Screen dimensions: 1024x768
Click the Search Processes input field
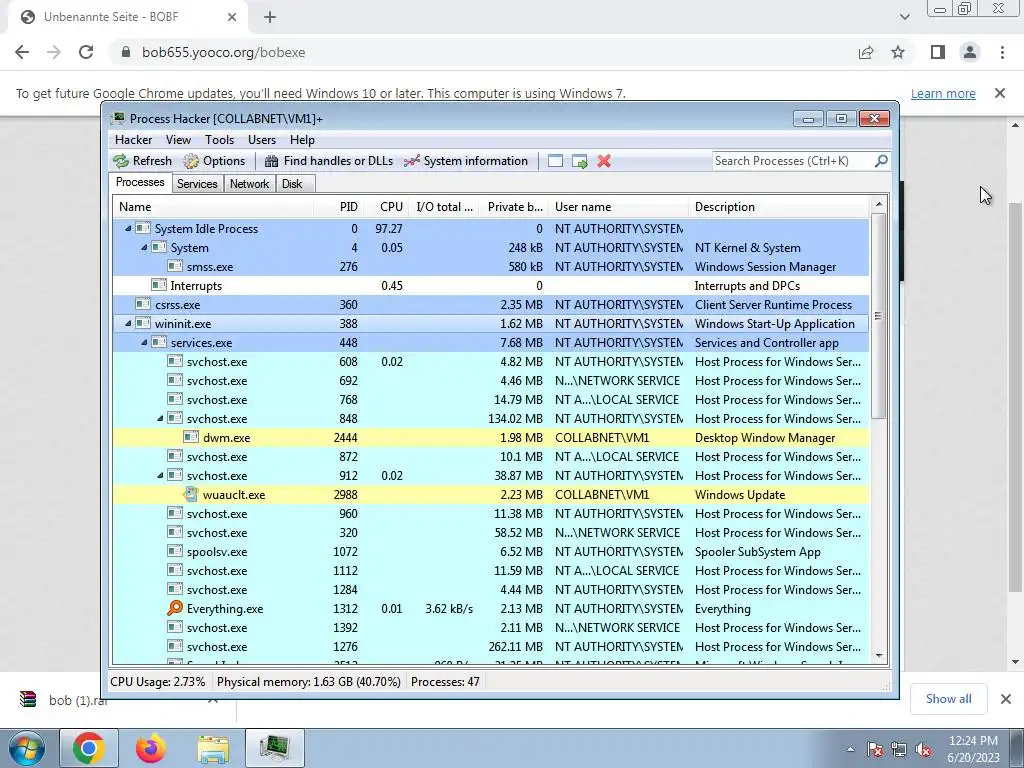pyautogui.click(x=793, y=161)
